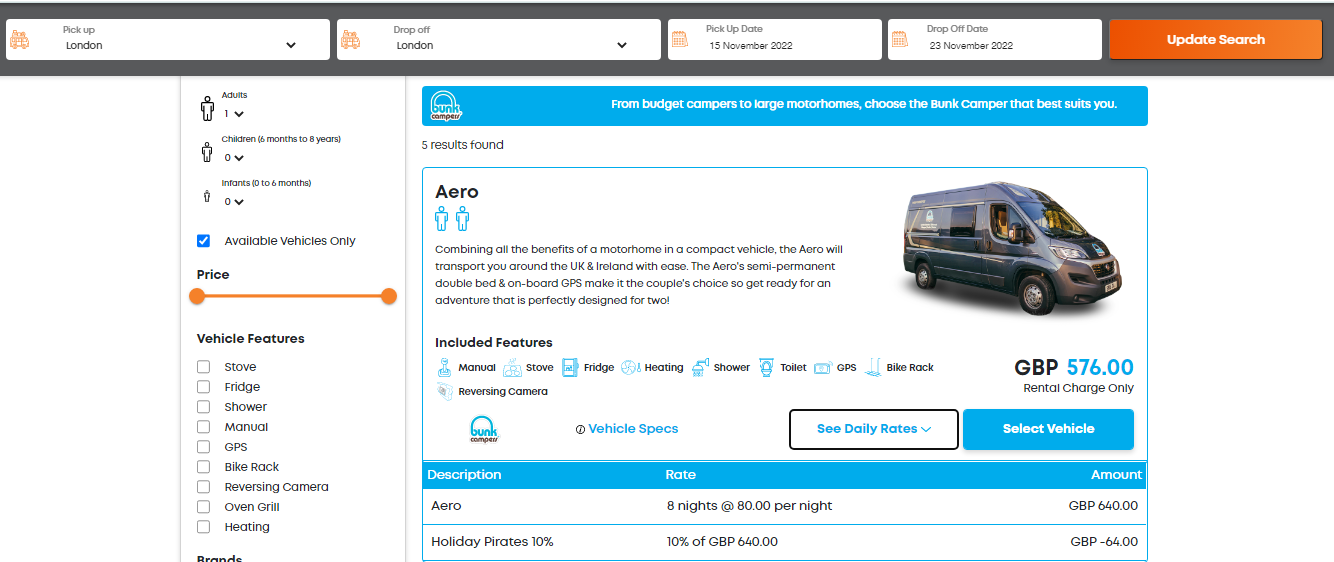Click the Fridge feature icon
Image resolution: width=1334 pixels, height=562 pixels.
coord(570,367)
